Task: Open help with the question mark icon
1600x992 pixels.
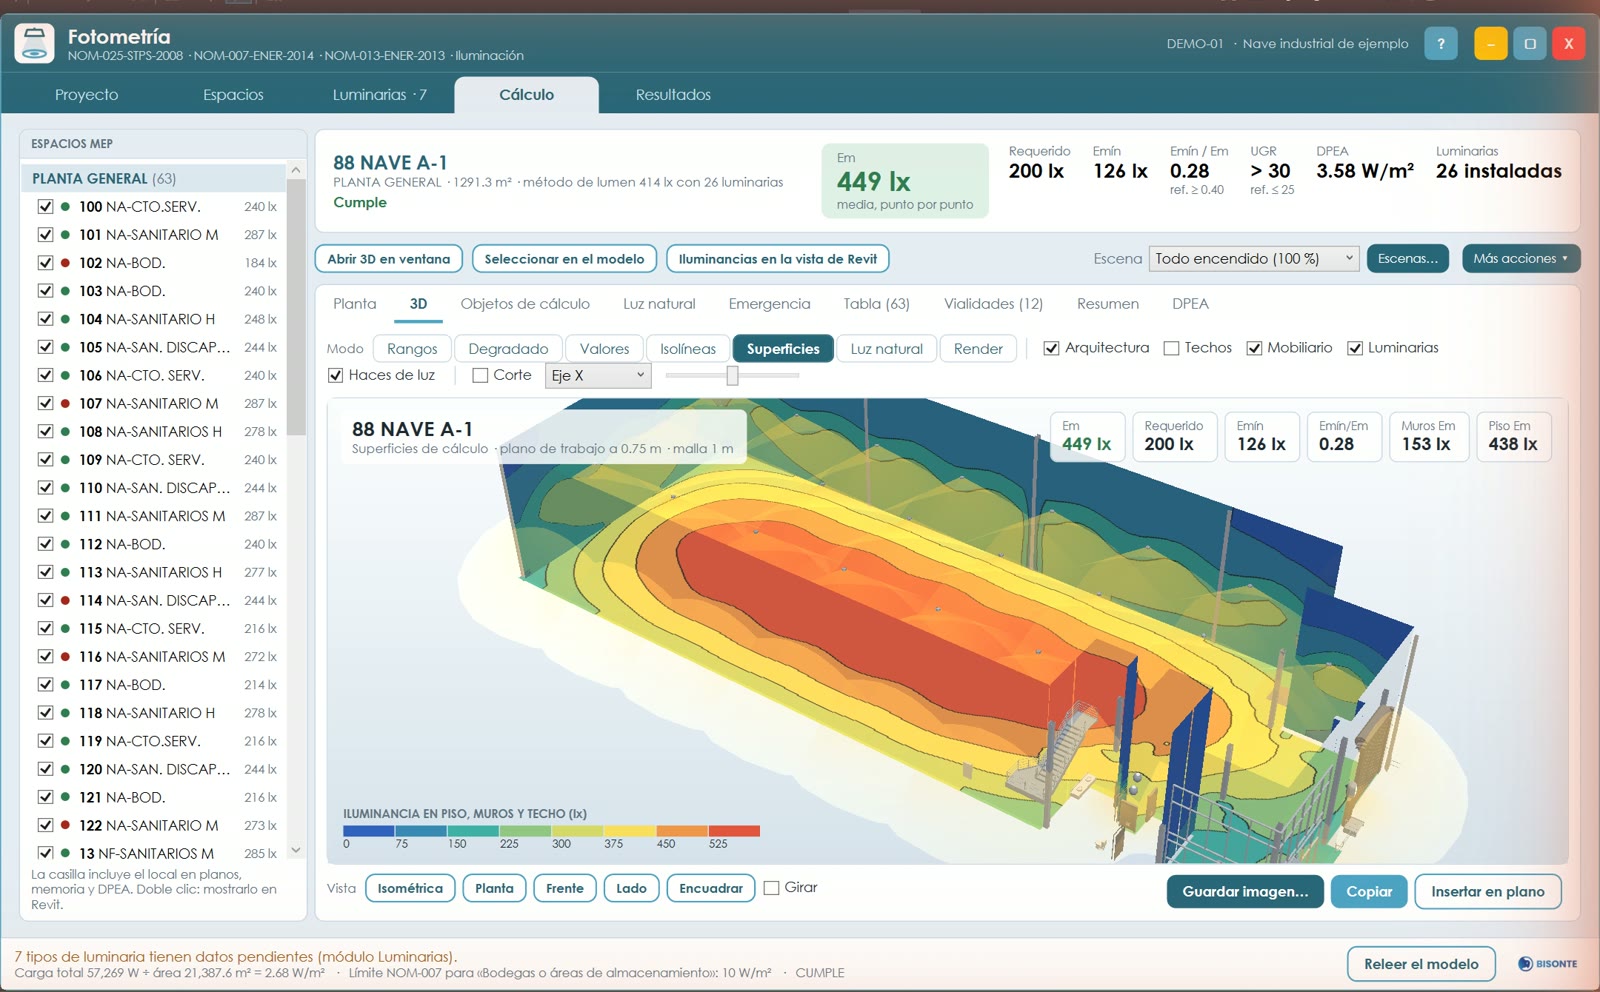Action: click(1440, 44)
